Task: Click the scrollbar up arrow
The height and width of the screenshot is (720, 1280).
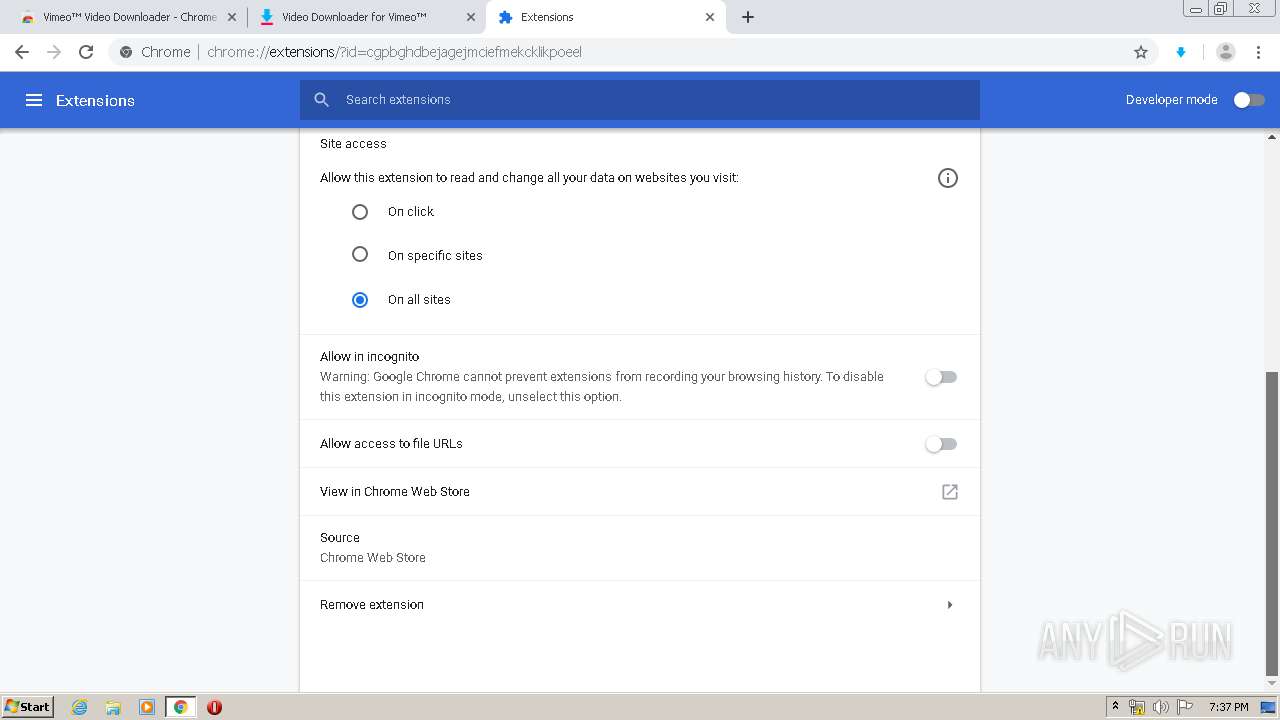Action: point(1272,136)
